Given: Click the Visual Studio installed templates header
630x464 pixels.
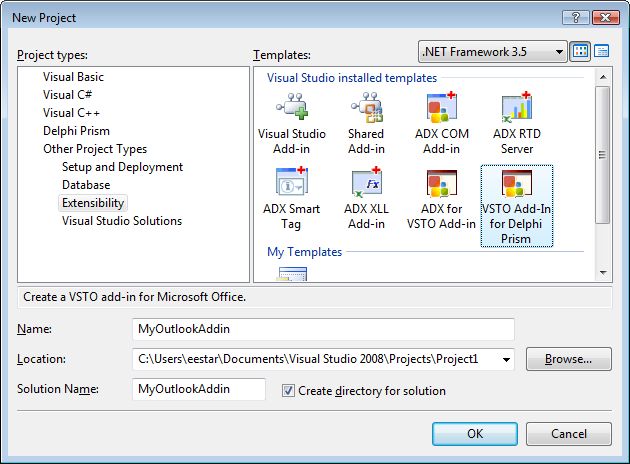Looking at the screenshot, I should point(352,78).
